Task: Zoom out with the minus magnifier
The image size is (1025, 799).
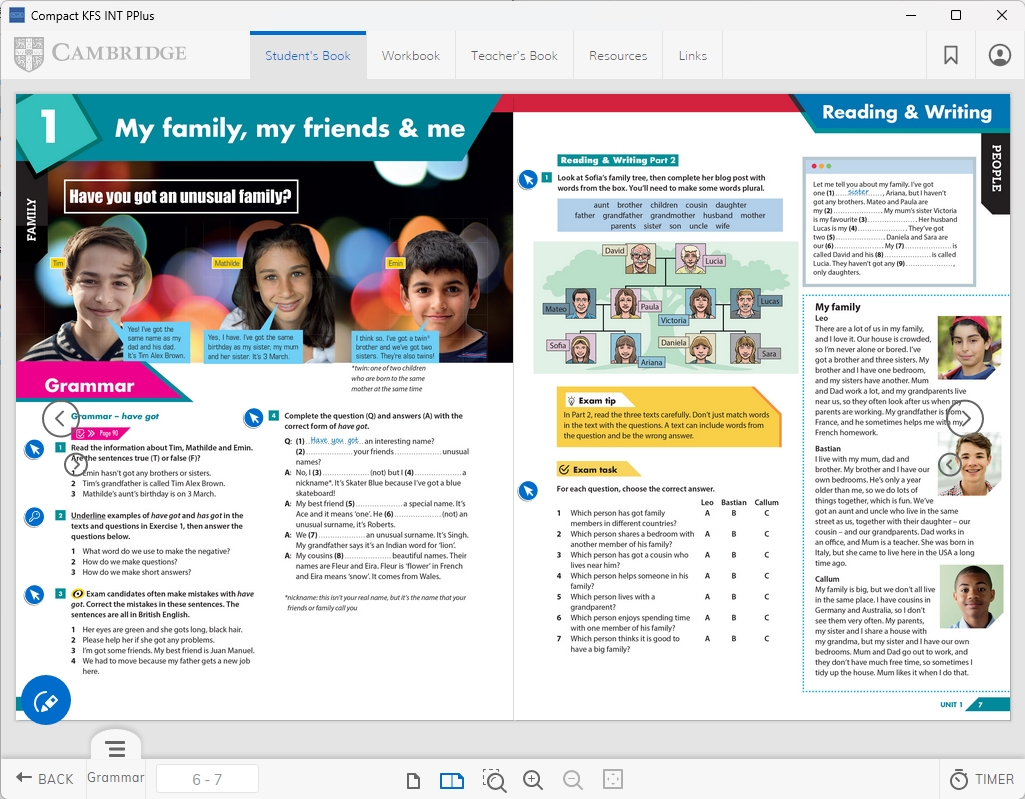Action: pos(573,779)
